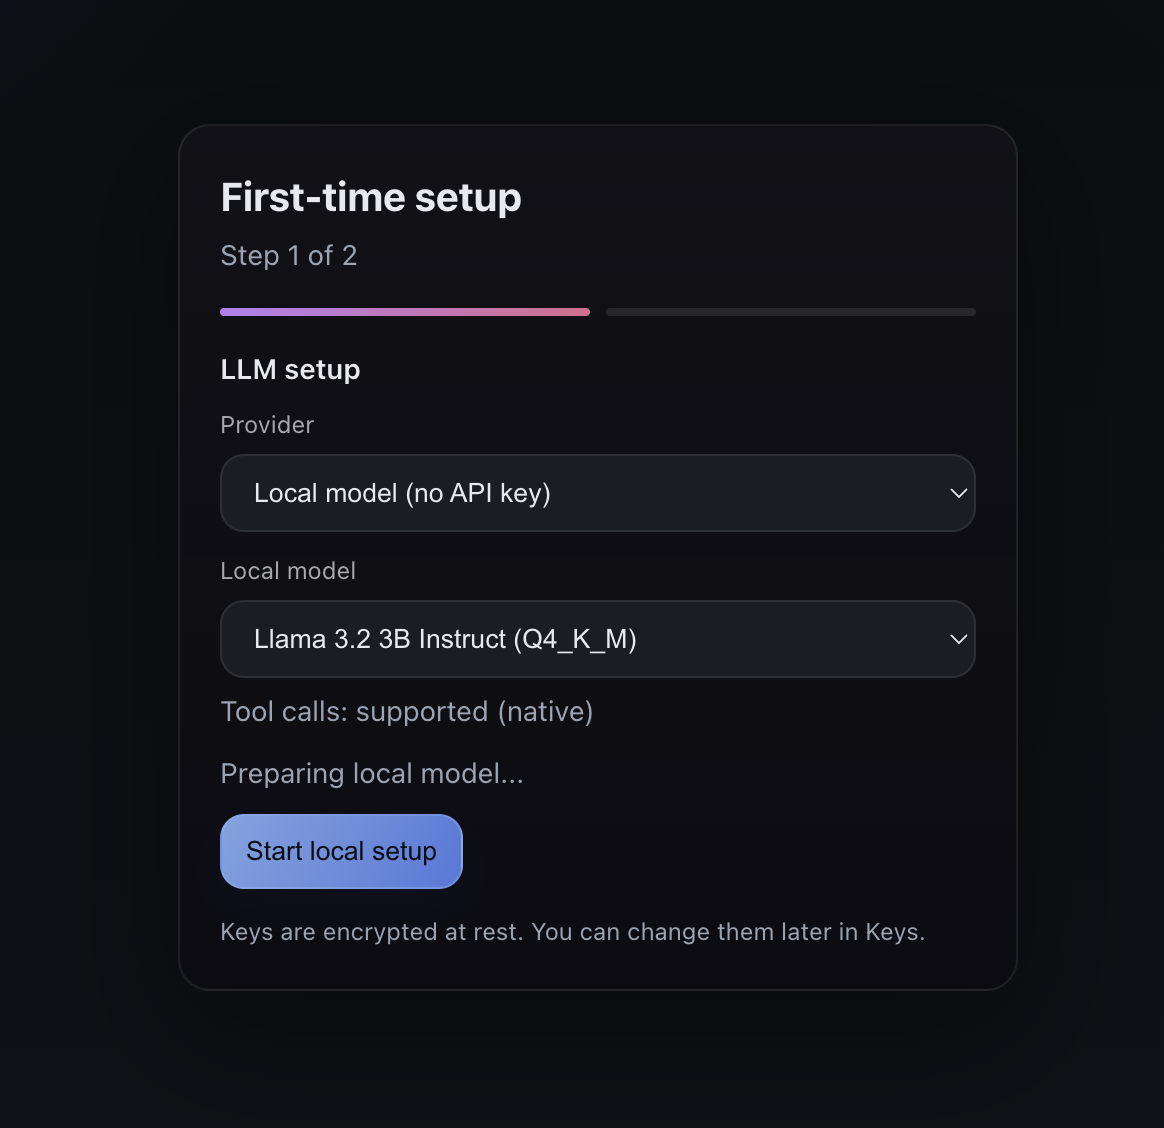Screen dimensions: 1164x1128
Task: Click 'You can change them later in Keys' text
Action: (x=728, y=932)
